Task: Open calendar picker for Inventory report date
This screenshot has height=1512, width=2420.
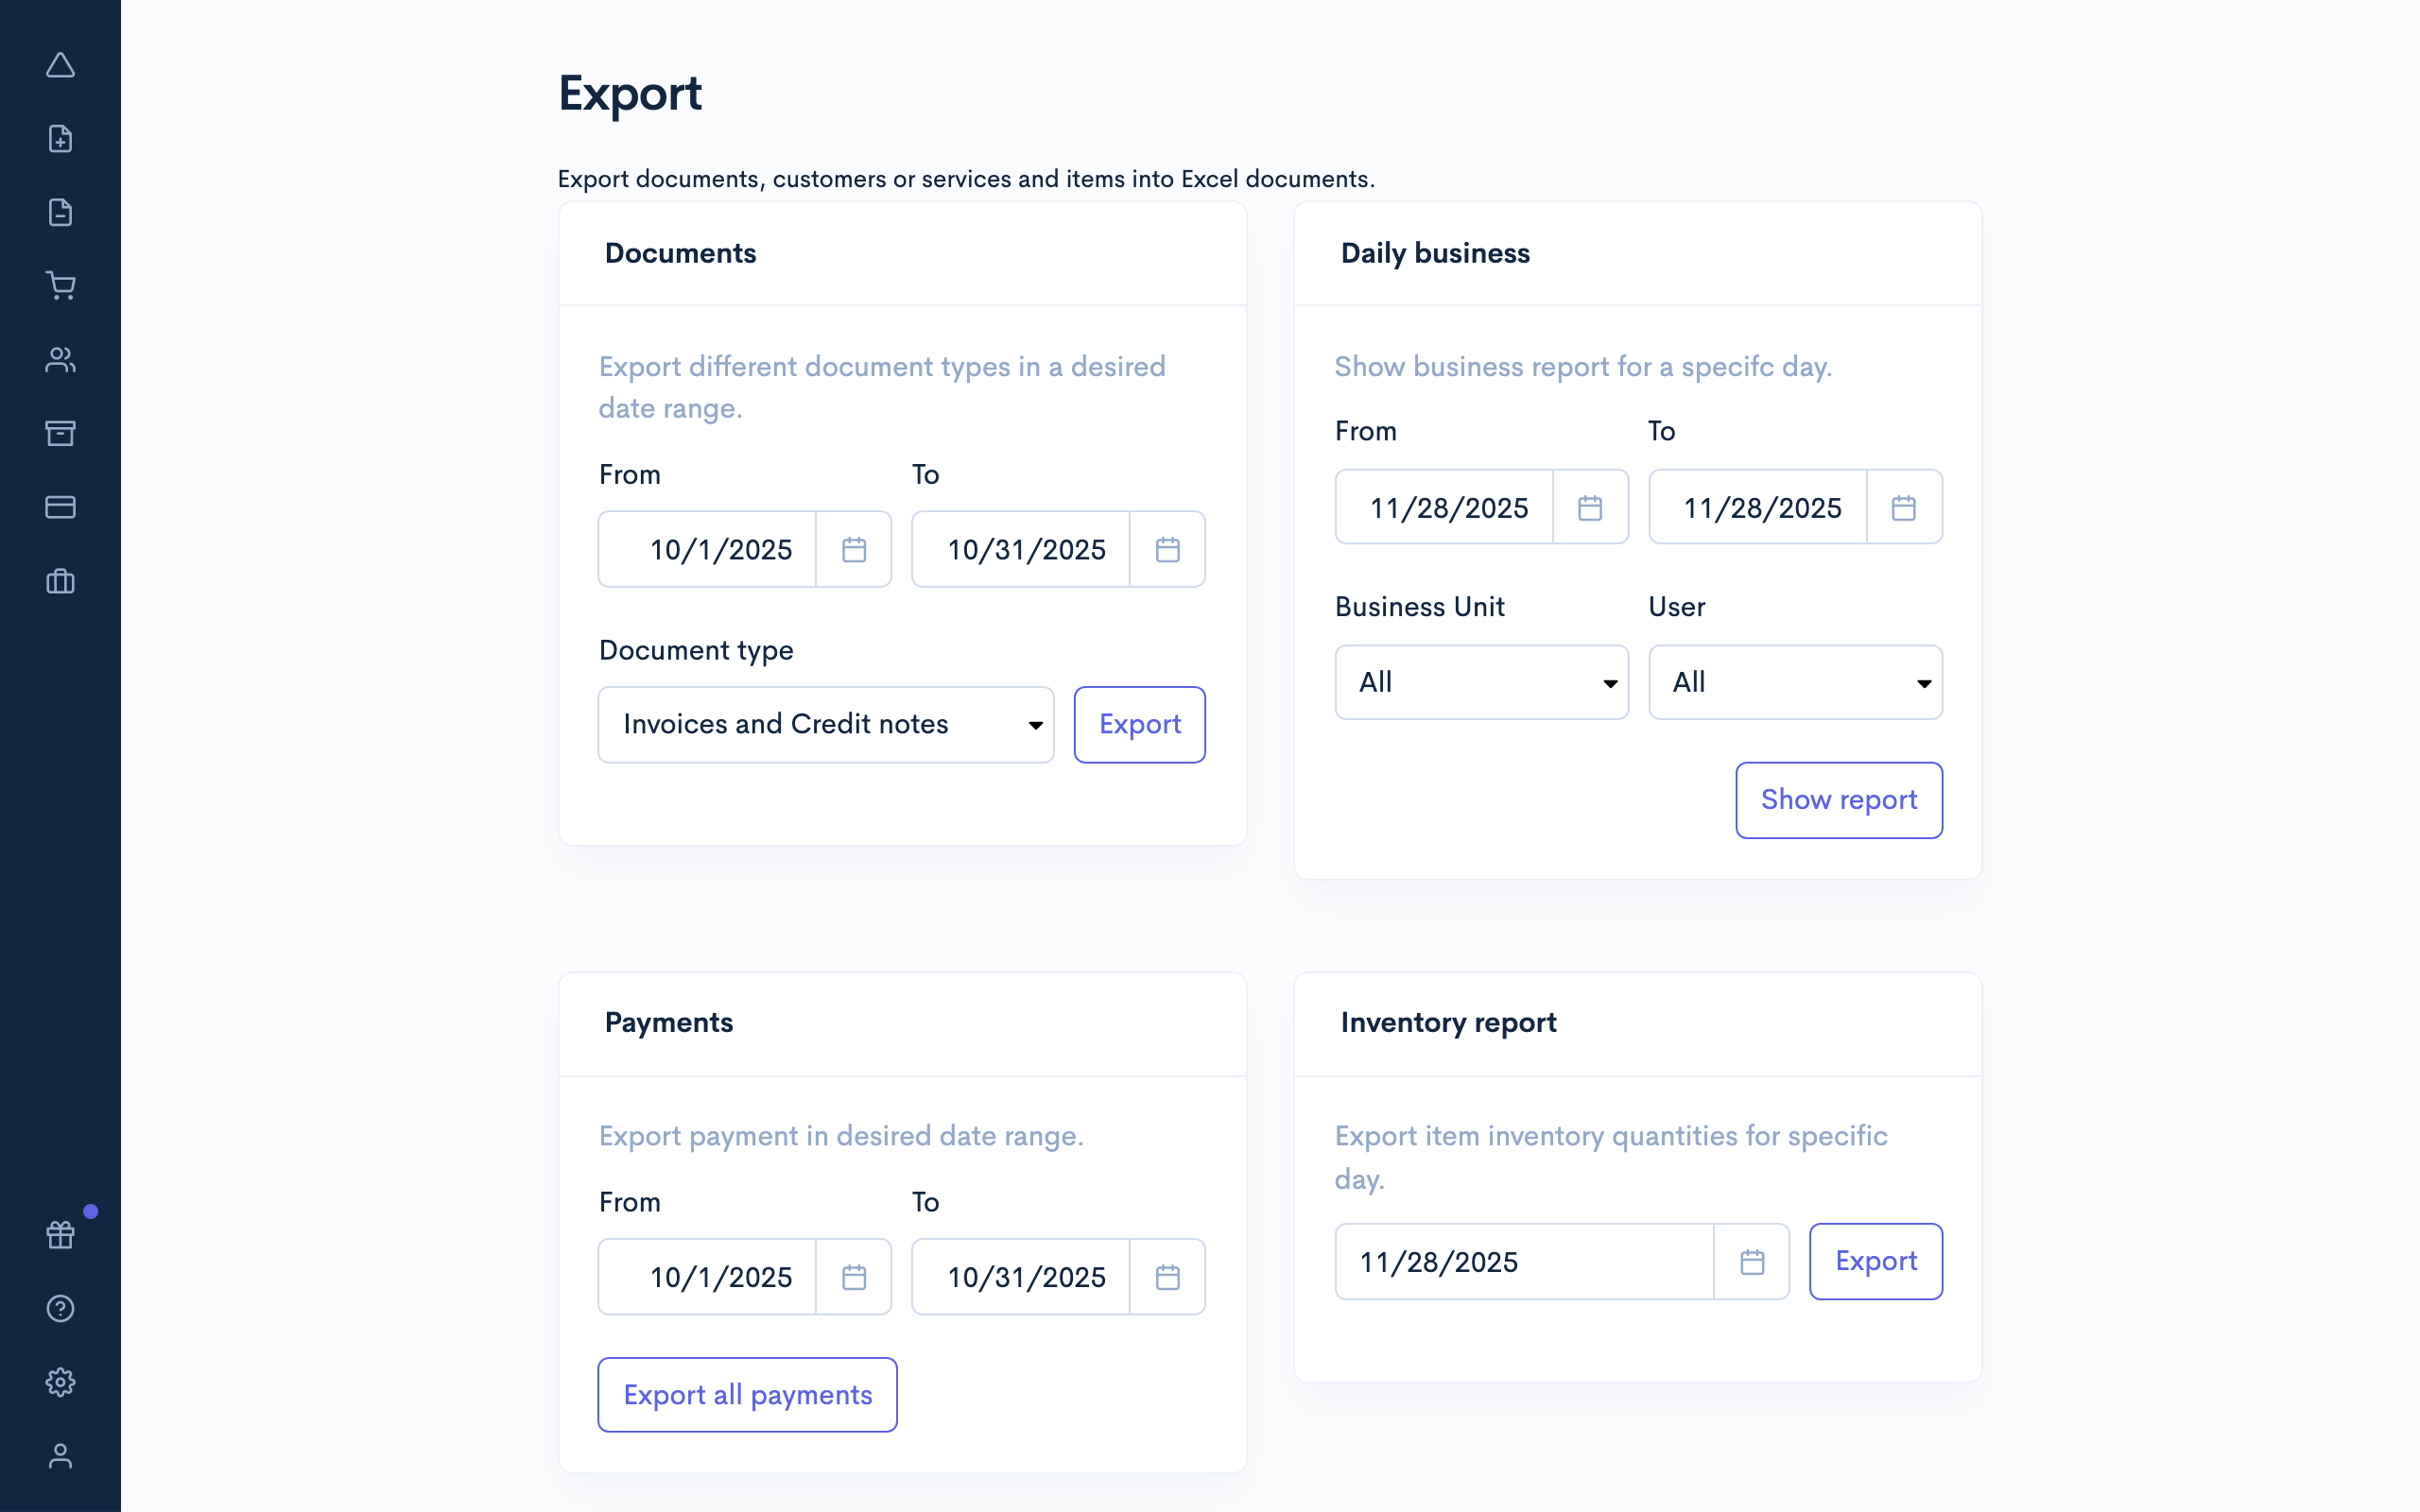Action: click(1751, 1261)
